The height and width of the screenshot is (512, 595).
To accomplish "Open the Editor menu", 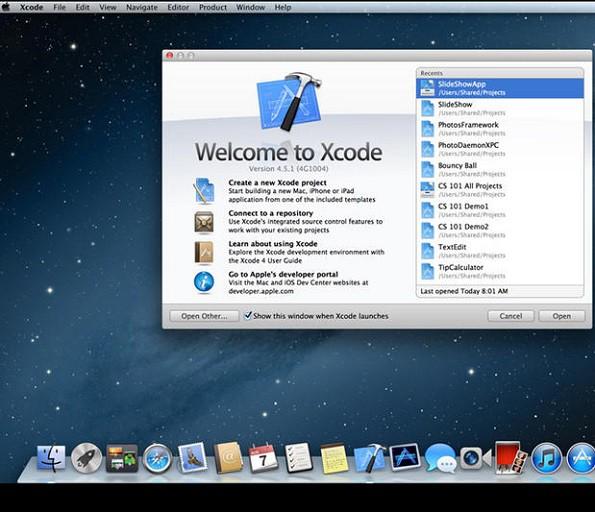I will [178, 7].
